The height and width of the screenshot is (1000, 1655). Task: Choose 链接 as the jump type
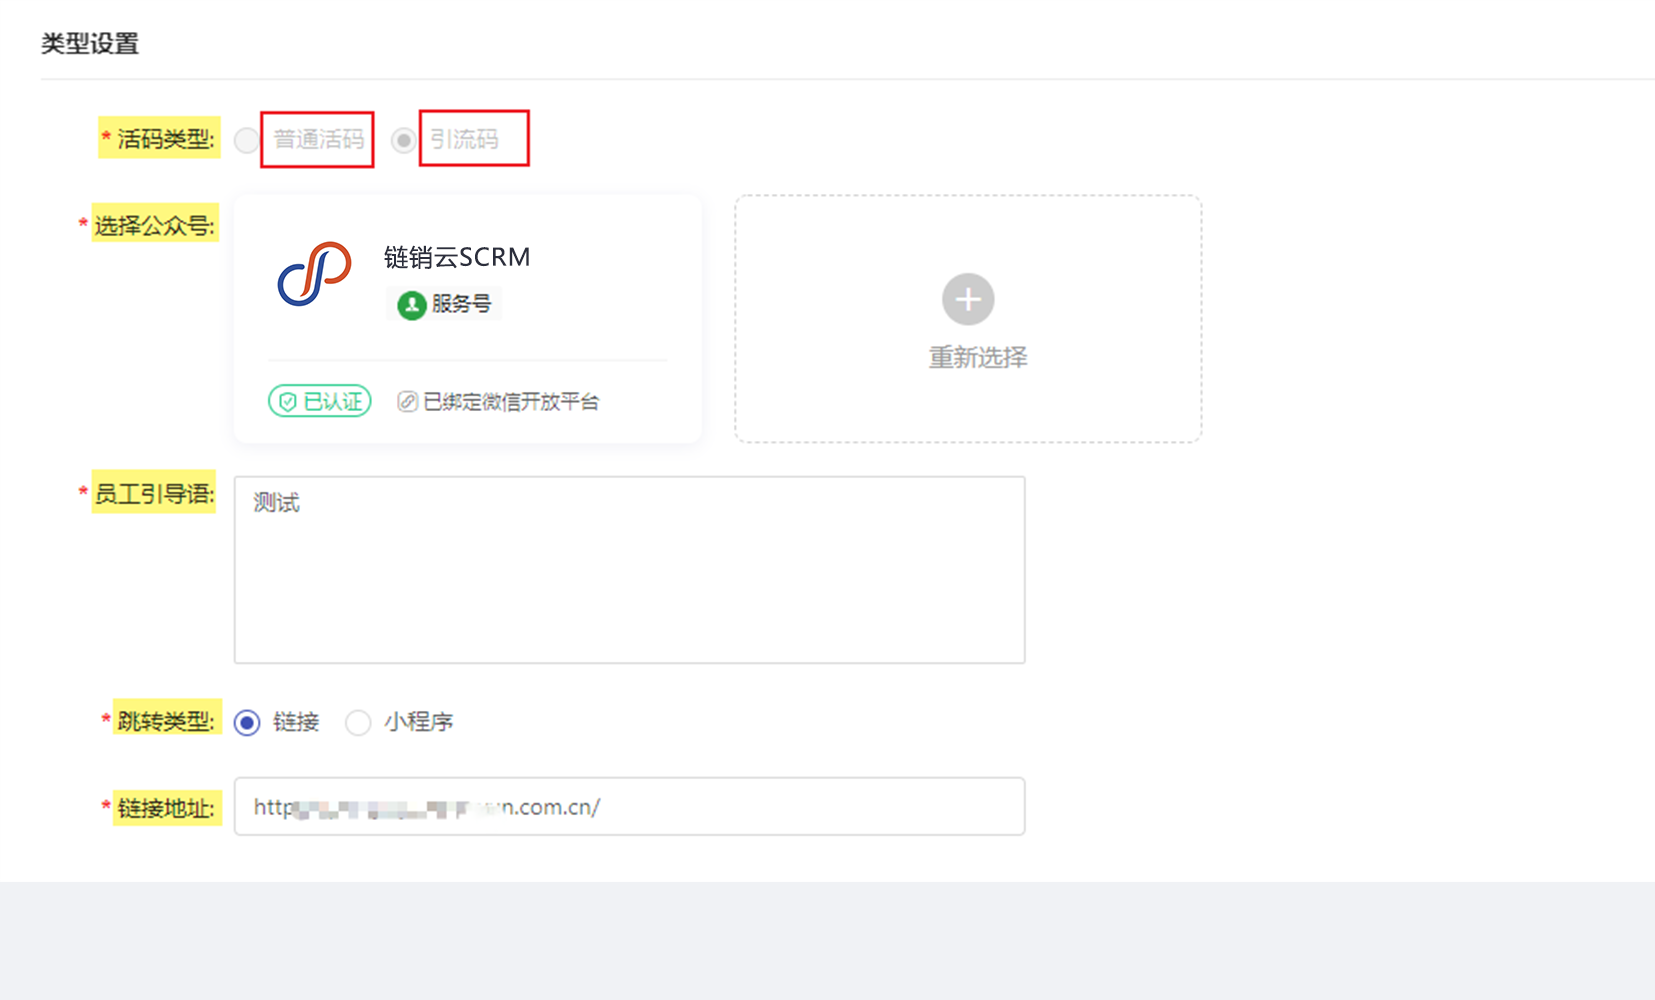247,722
